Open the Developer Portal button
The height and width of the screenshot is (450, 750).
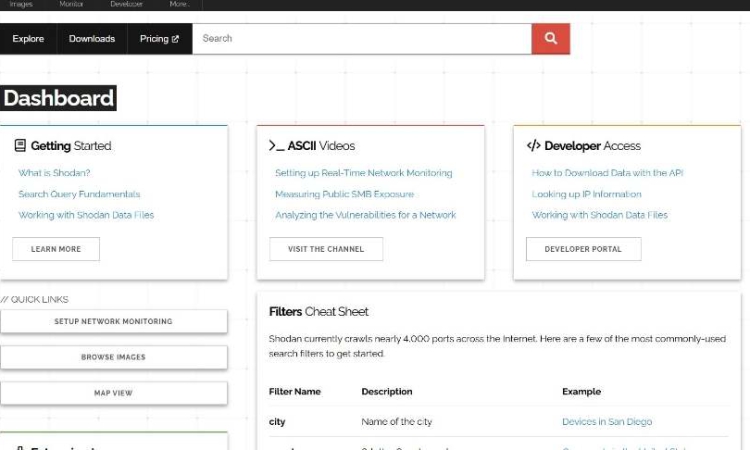(583, 249)
